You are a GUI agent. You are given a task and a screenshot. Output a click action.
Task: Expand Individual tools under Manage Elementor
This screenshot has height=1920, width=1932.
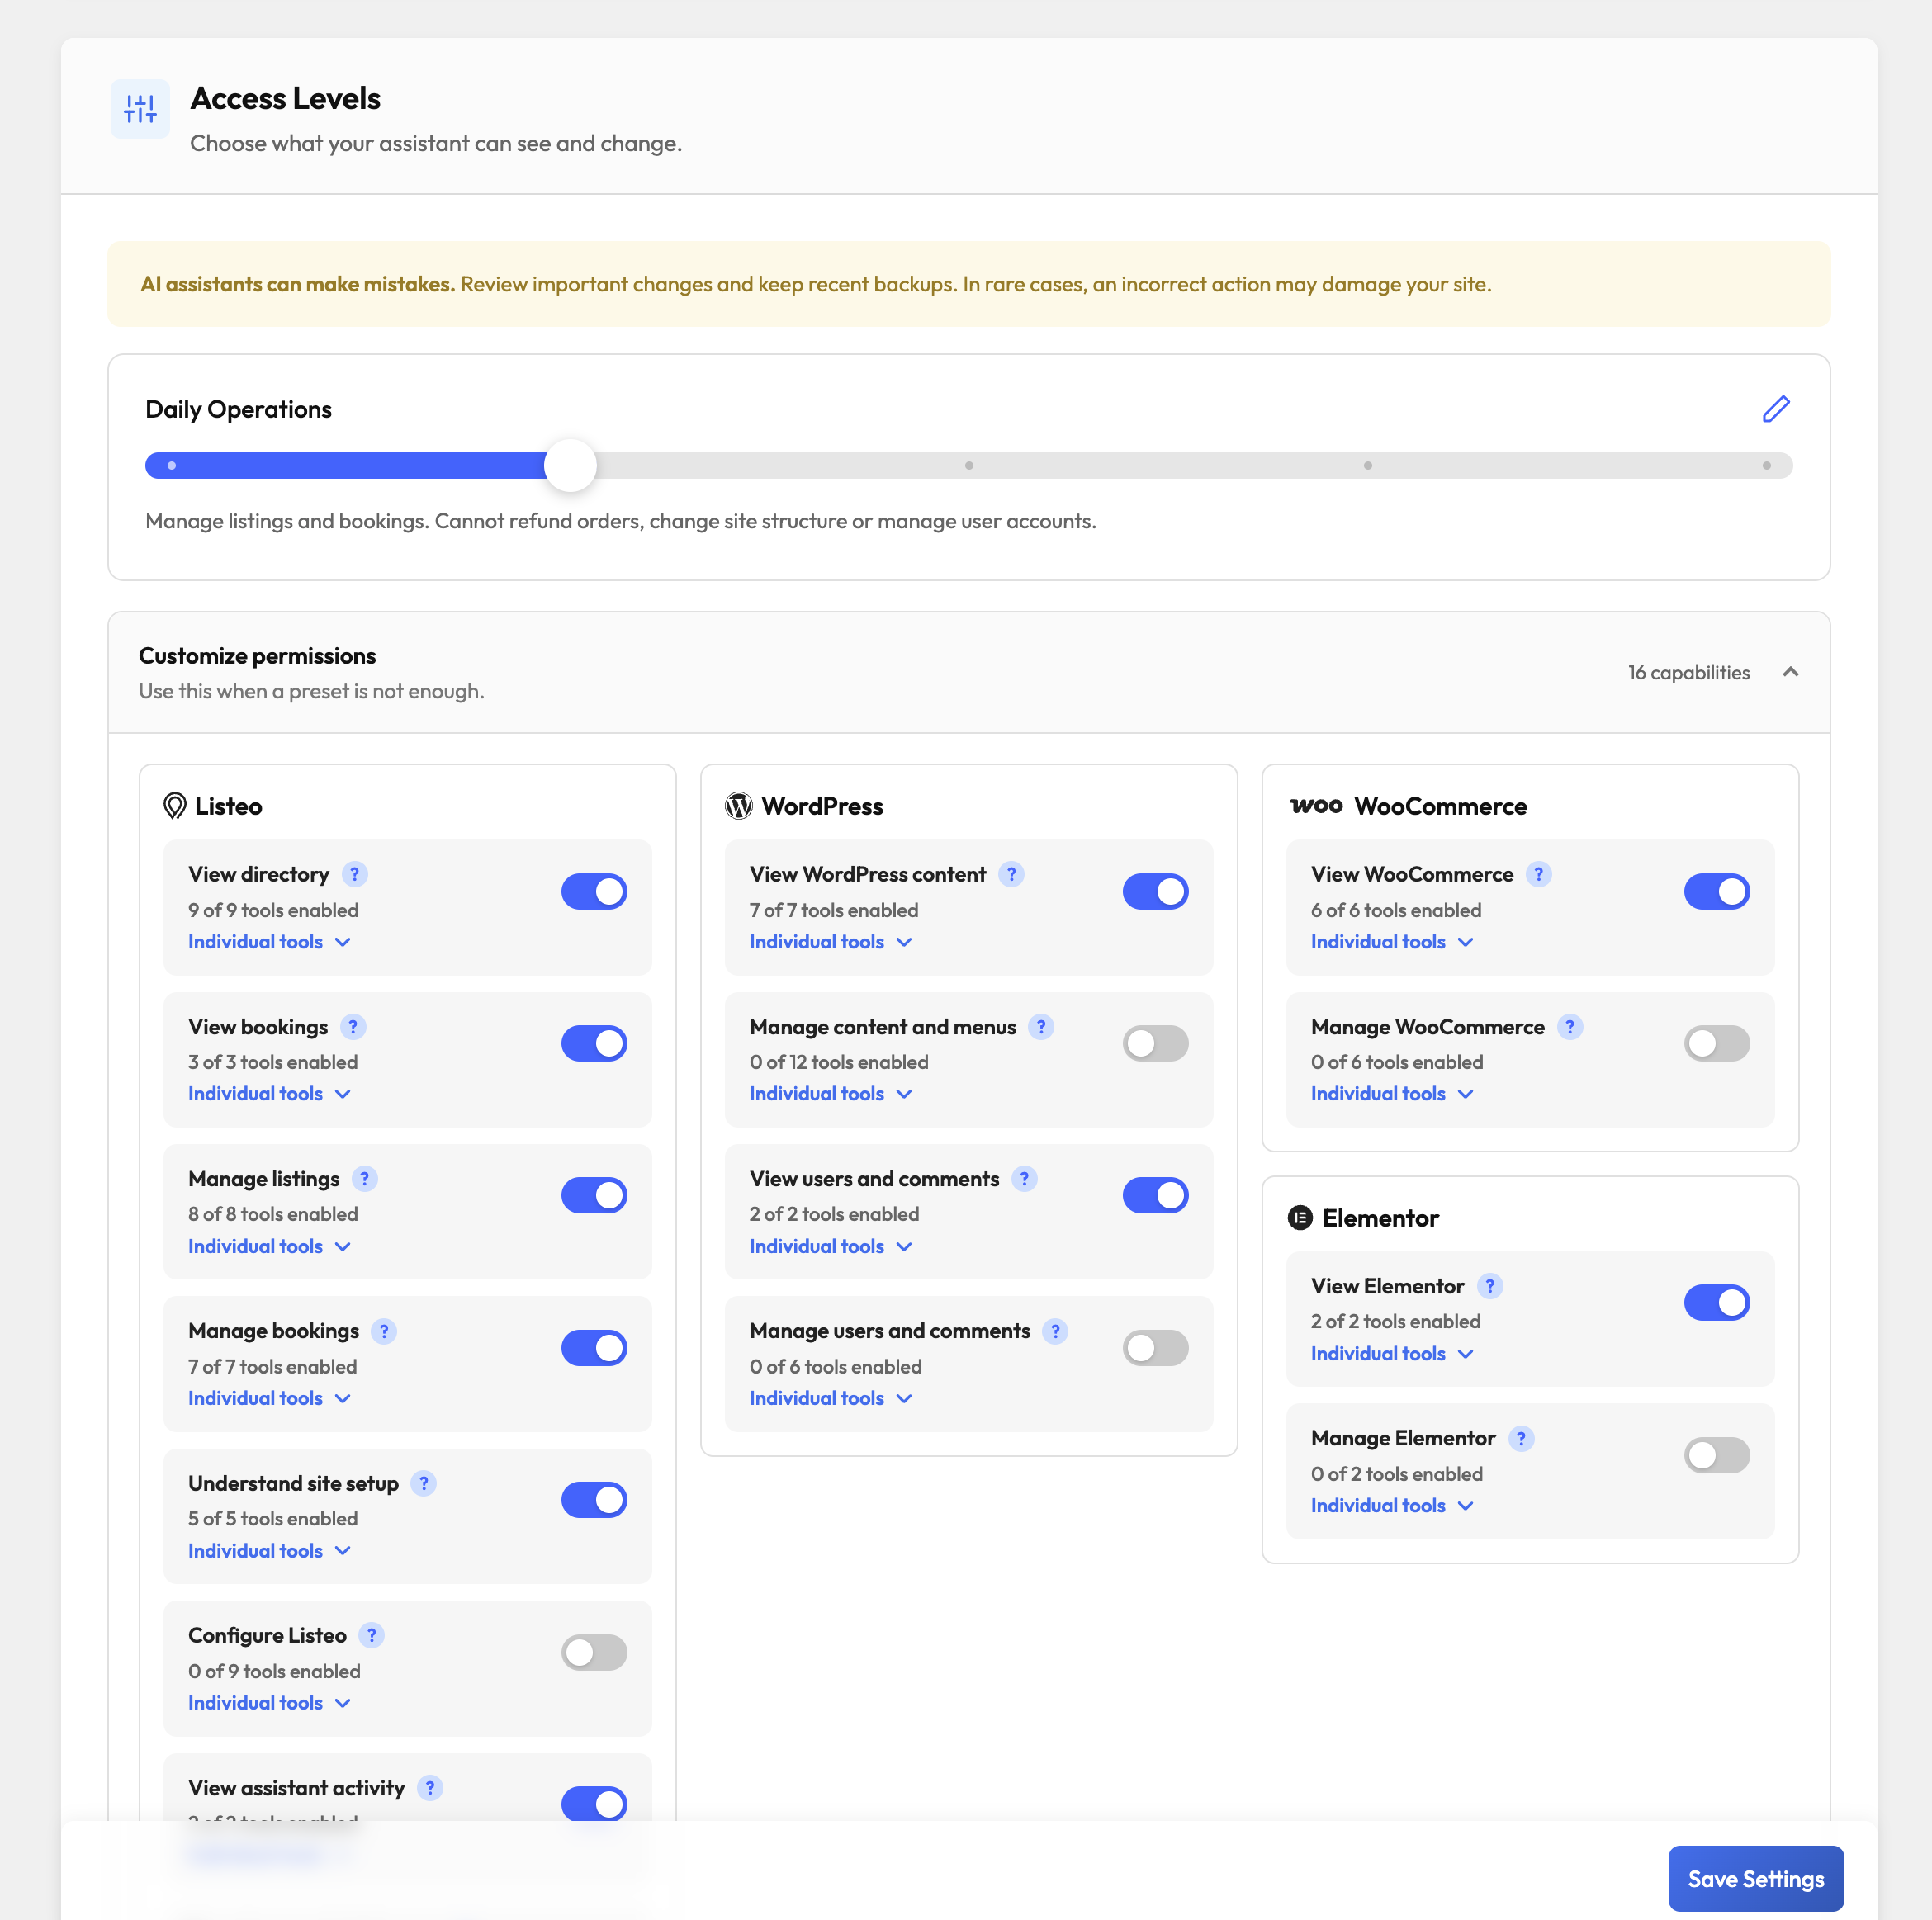pos(1393,1506)
